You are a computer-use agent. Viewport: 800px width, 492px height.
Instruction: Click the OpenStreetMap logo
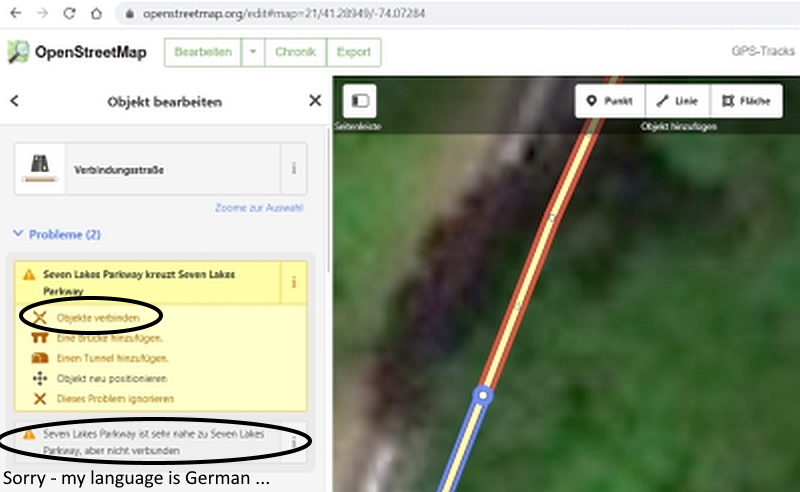click(x=77, y=52)
